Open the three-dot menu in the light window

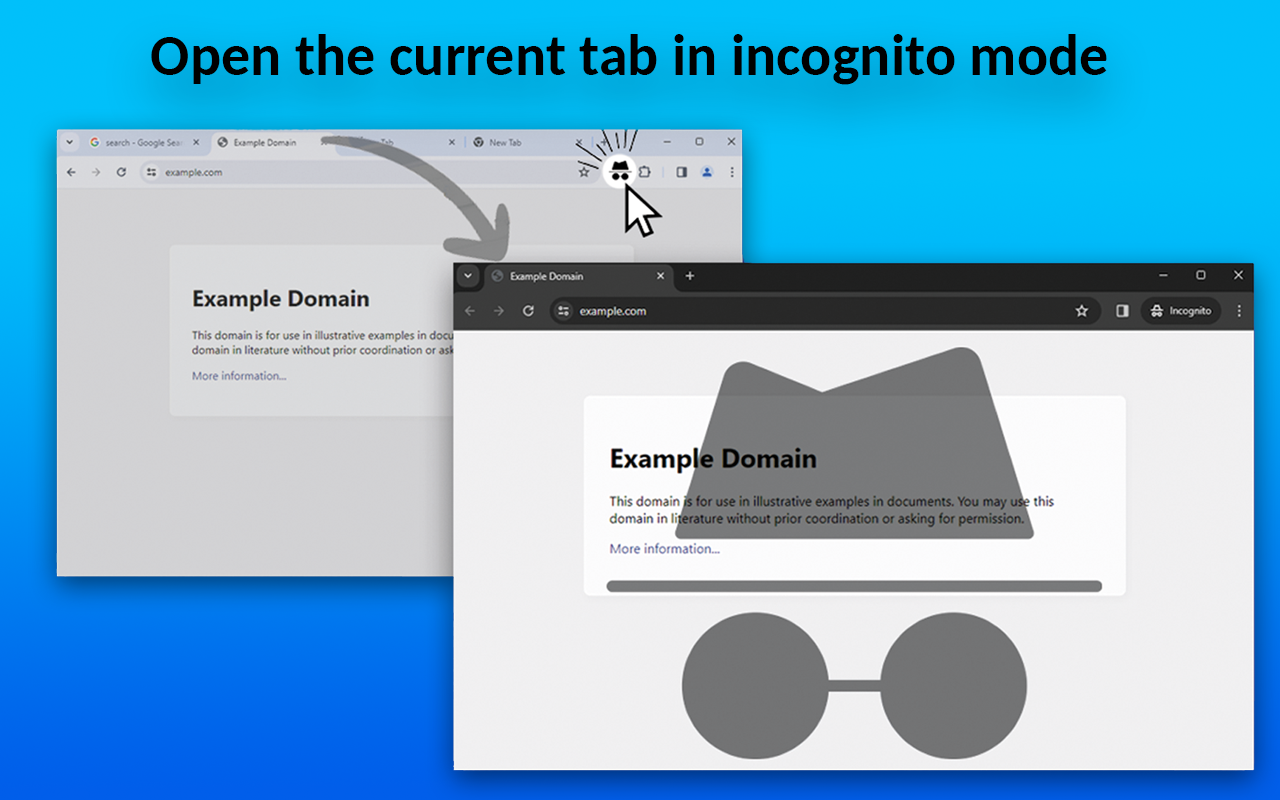(732, 172)
